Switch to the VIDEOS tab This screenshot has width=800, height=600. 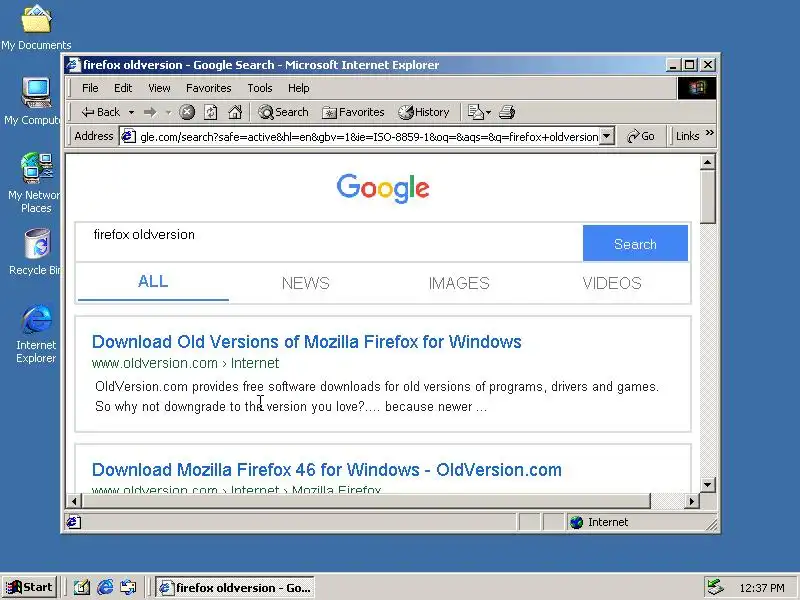pos(612,283)
